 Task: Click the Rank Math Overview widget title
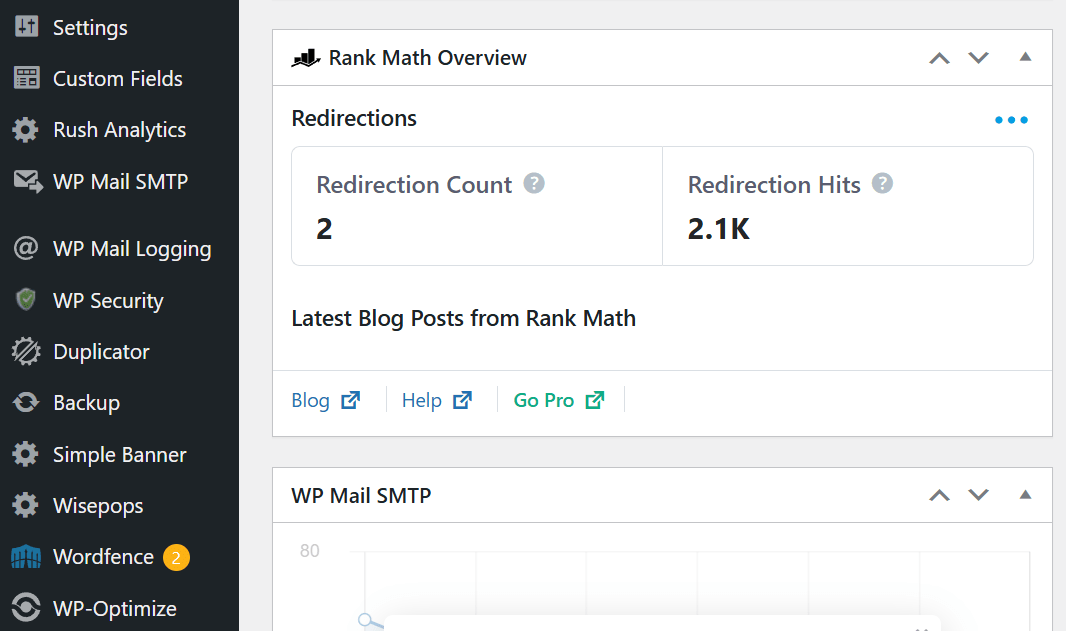(x=428, y=58)
